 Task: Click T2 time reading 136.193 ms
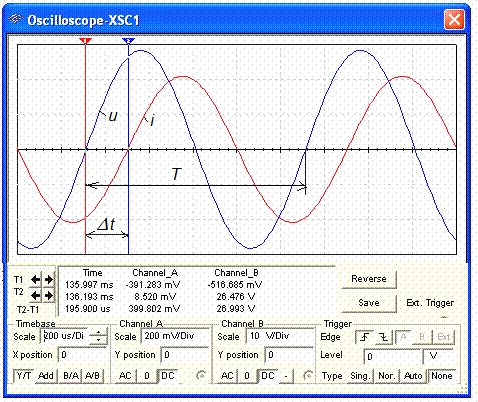[x=89, y=297]
